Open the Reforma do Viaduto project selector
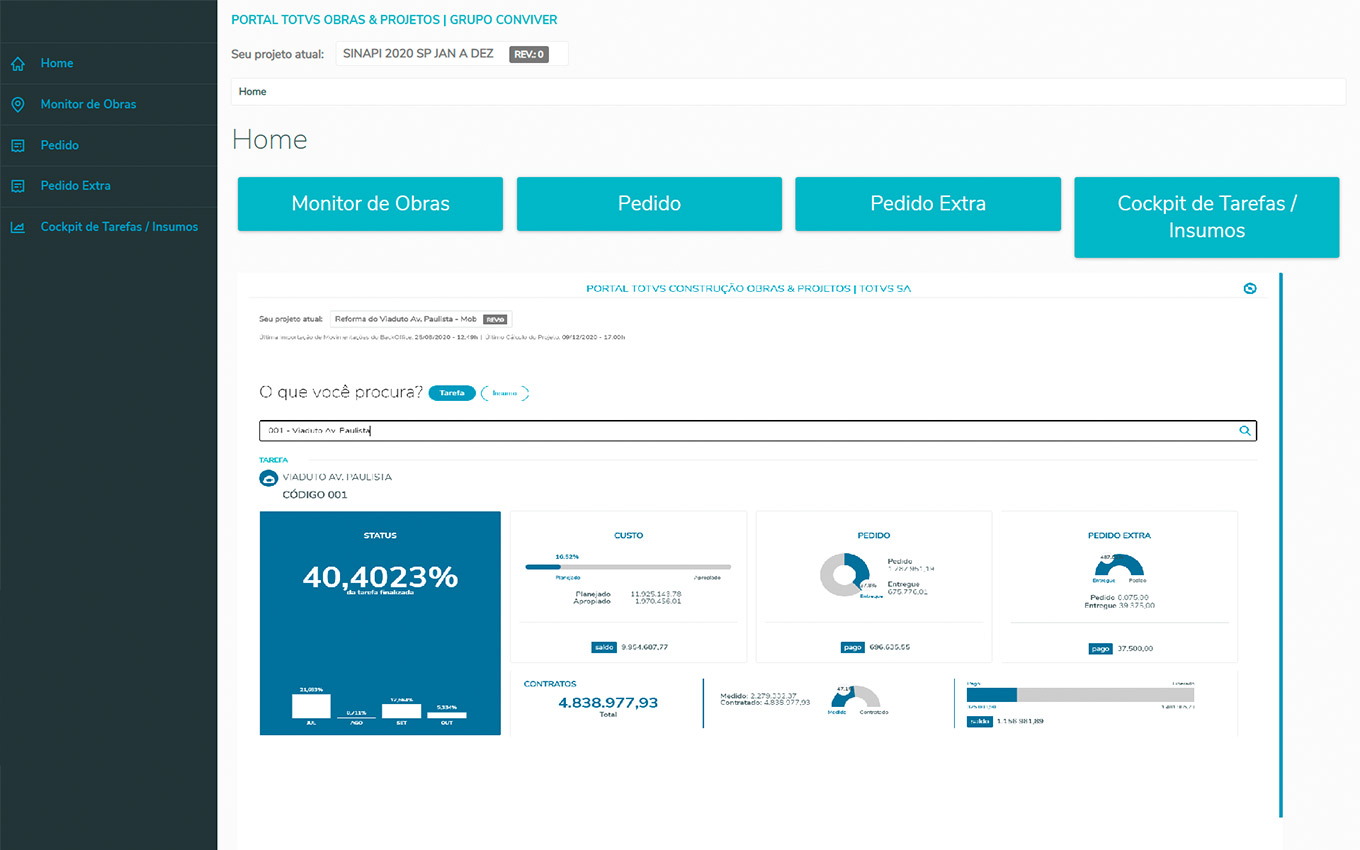 pyautogui.click(x=420, y=319)
